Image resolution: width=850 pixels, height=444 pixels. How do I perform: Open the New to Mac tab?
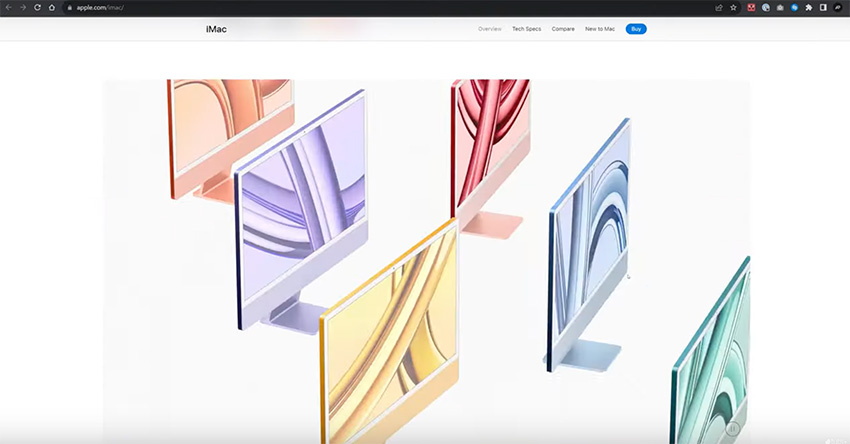pyautogui.click(x=600, y=29)
